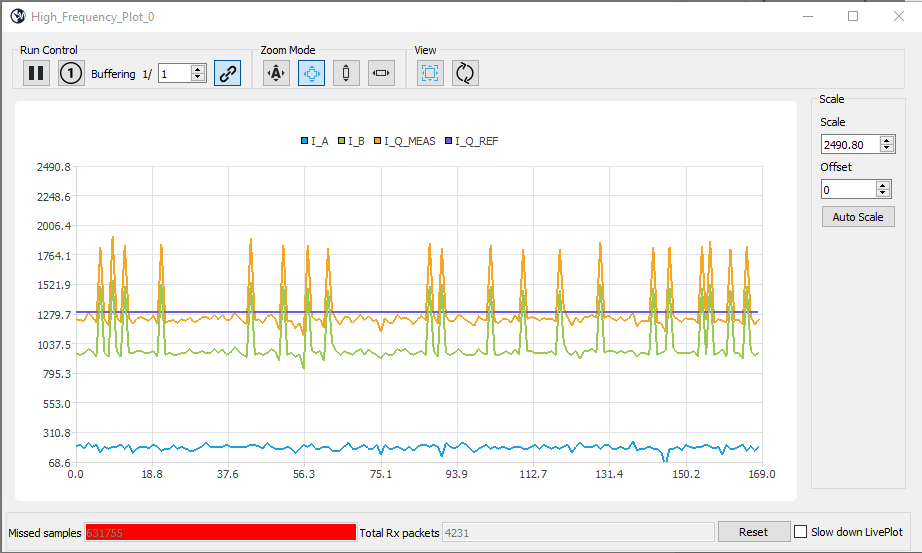The width and height of the screenshot is (922, 553).
Task: Increase the Offset with up arrow
Action: (x=883, y=185)
